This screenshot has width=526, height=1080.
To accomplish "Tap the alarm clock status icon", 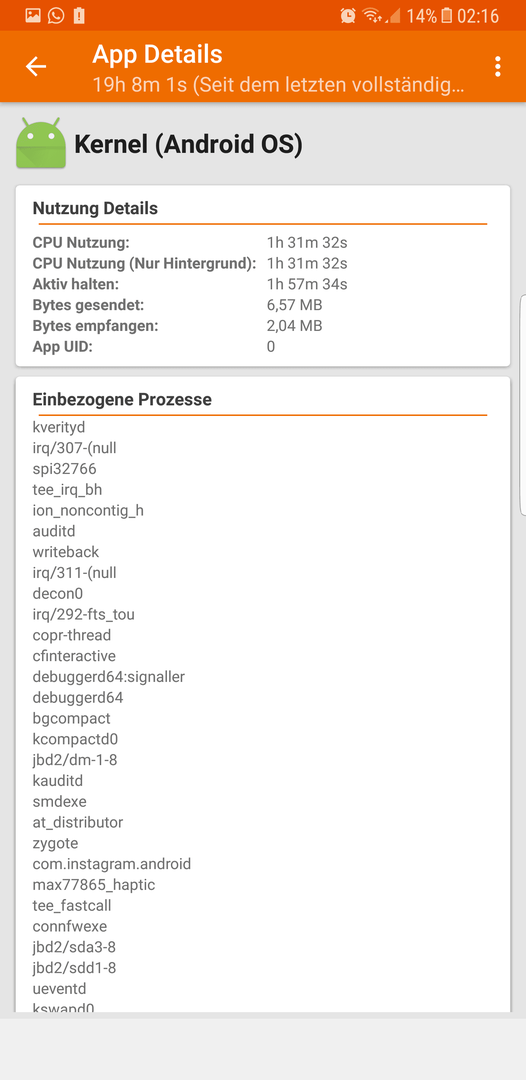I will pos(348,15).
